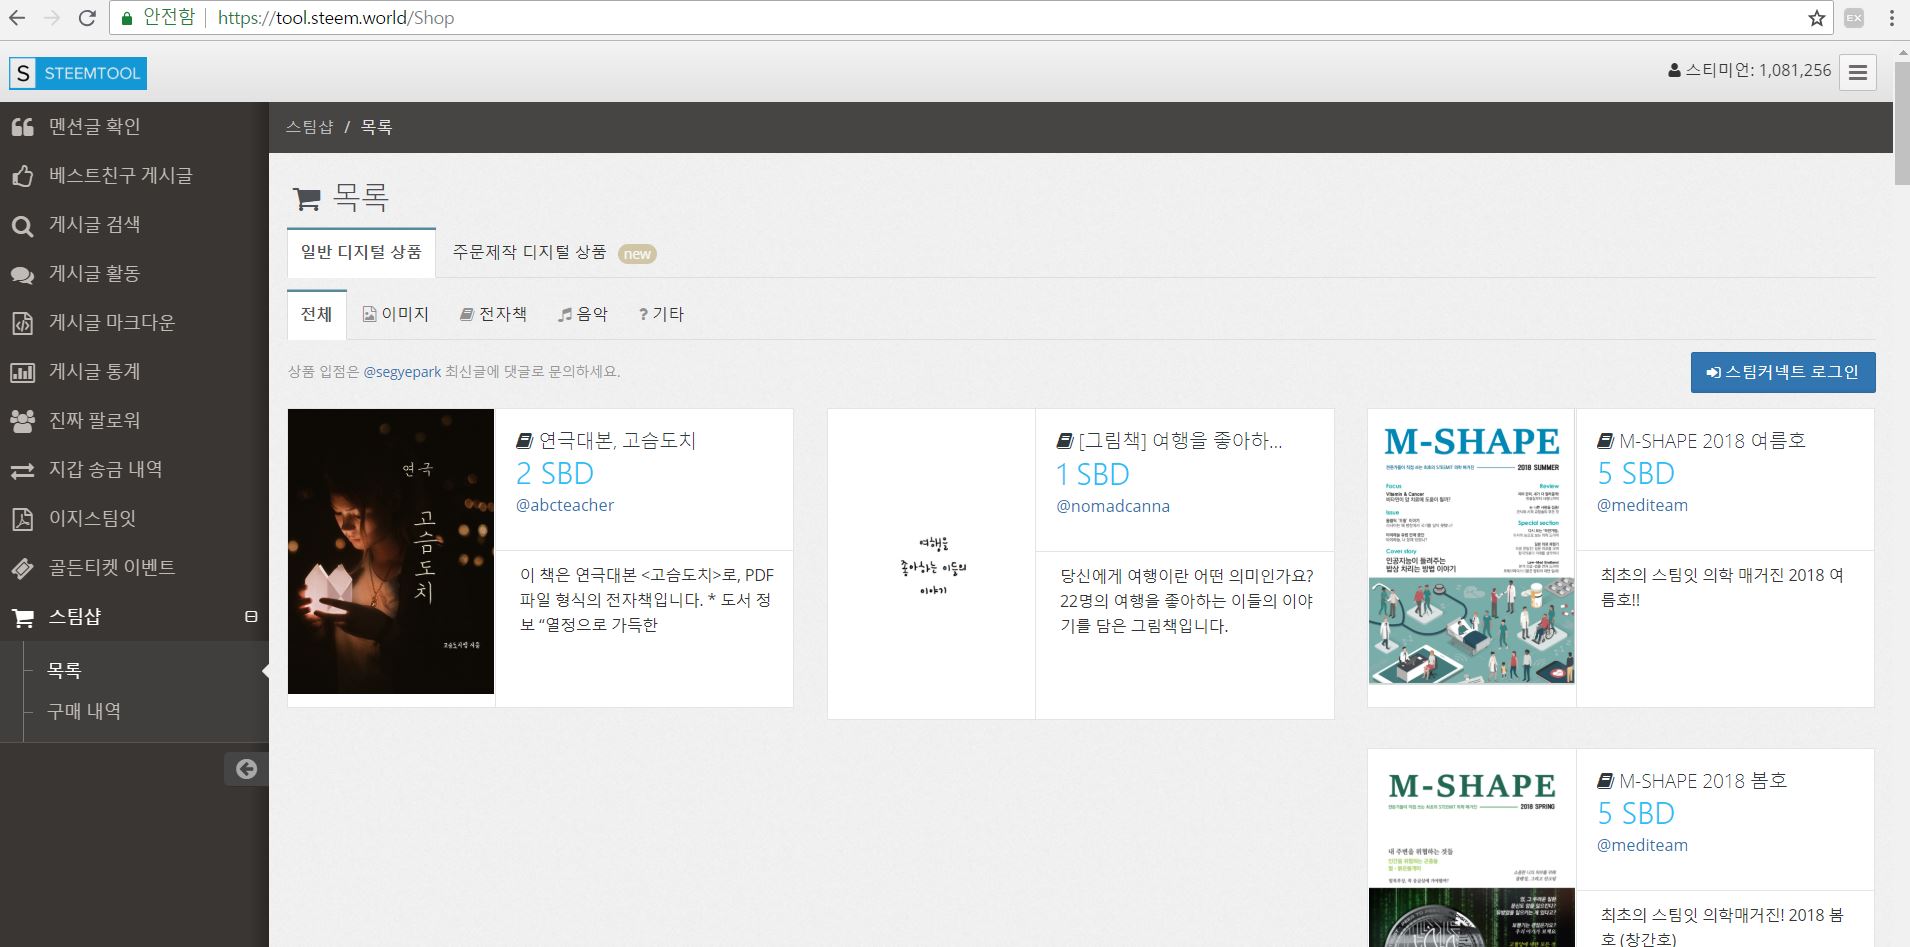Image resolution: width=1910 pixels, height=947 pixels.
Task: Click the M-SHAPE 2018 SUMMER cover thumbnail
Action: pos(1471,547)
